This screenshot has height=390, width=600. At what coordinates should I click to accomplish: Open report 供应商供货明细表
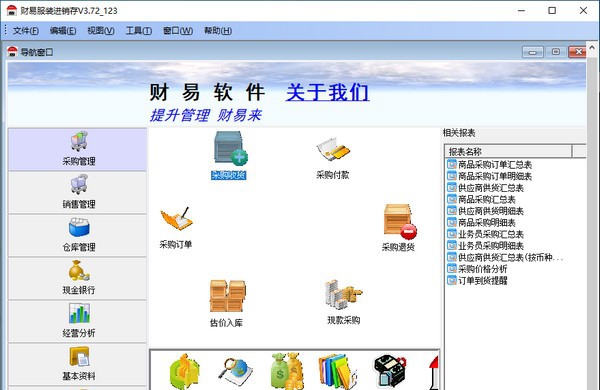[x=485, y=211]
